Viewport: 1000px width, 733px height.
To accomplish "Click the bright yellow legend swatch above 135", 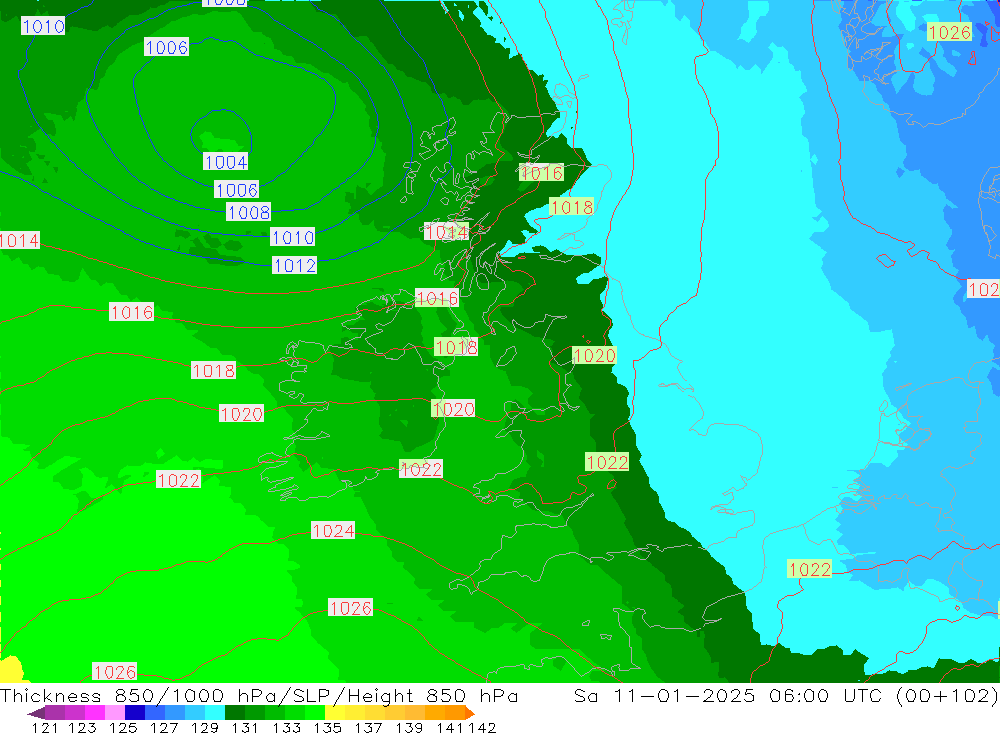I will (335, 713).
